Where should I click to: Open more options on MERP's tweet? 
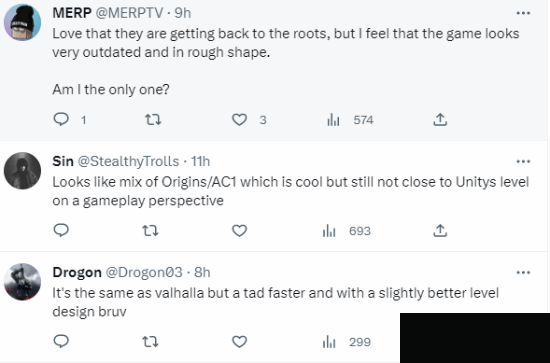coord(523,13)
